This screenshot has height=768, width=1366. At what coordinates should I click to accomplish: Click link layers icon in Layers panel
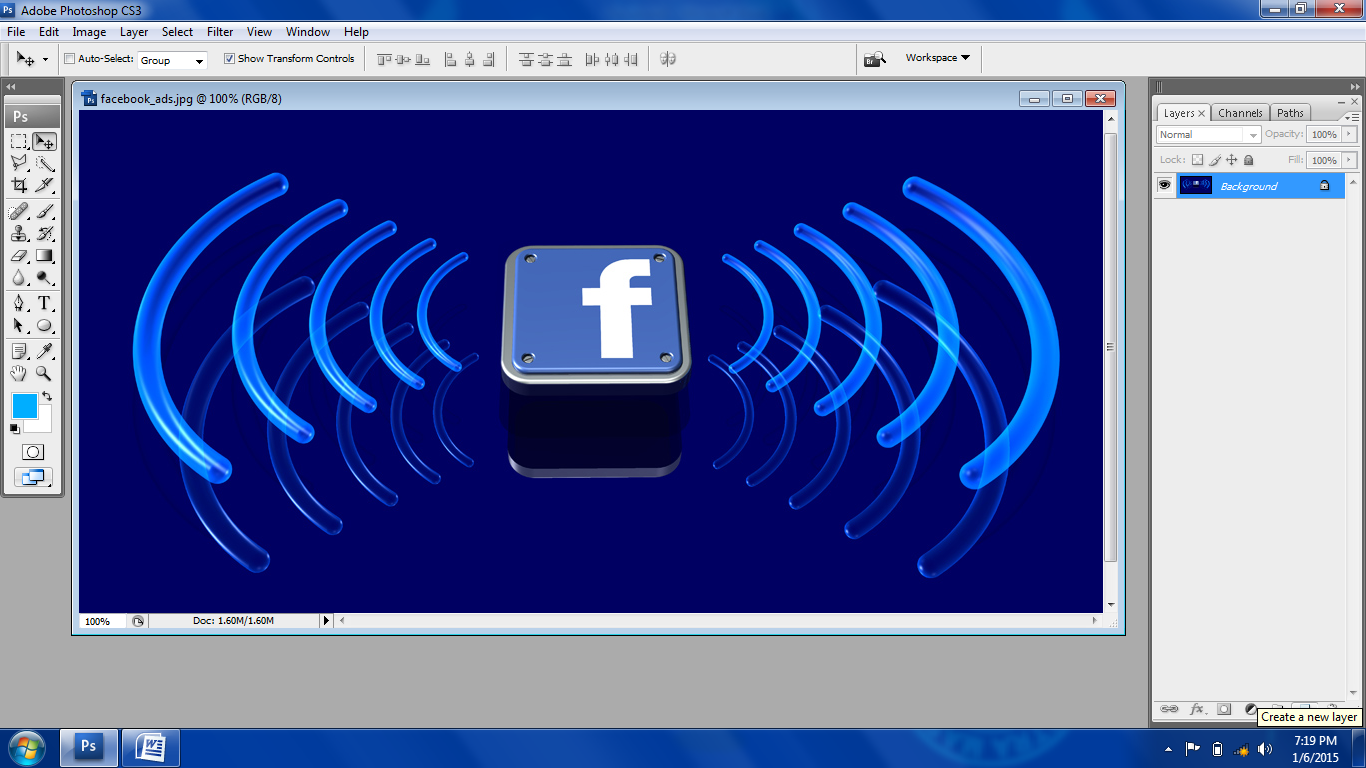pyautogui.click(x=1169, y=709)
